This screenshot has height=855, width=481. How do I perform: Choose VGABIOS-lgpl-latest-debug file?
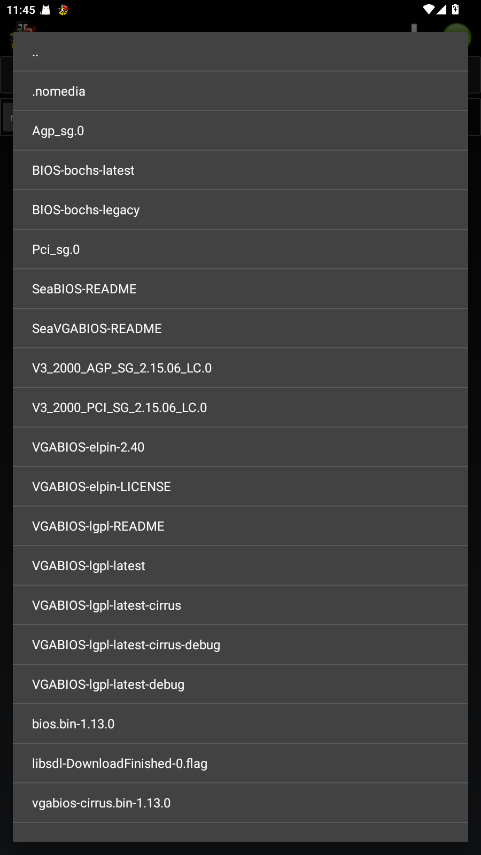click(x=240, y=684)
